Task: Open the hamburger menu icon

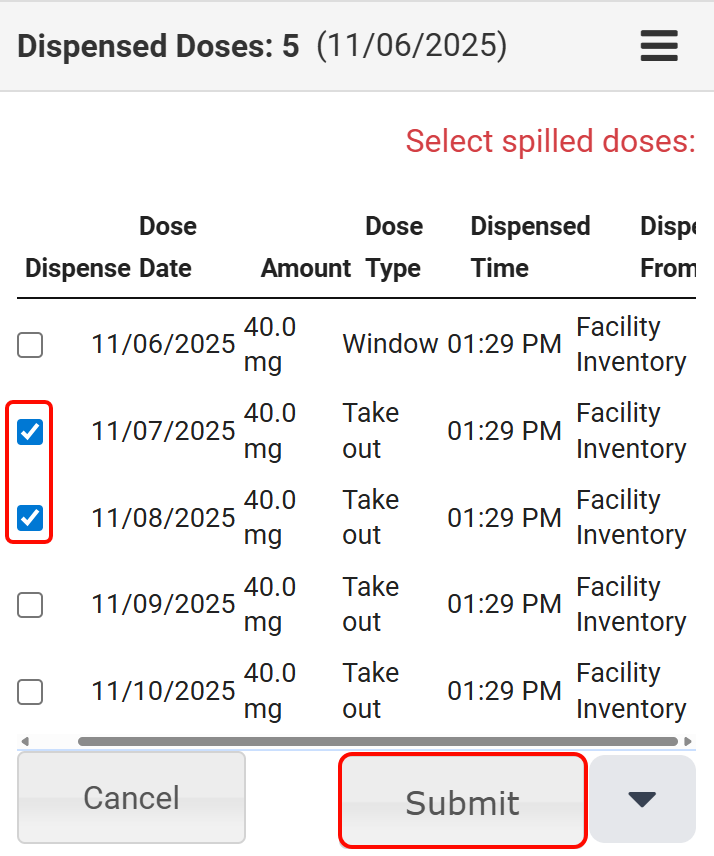Action: (659, 46)
